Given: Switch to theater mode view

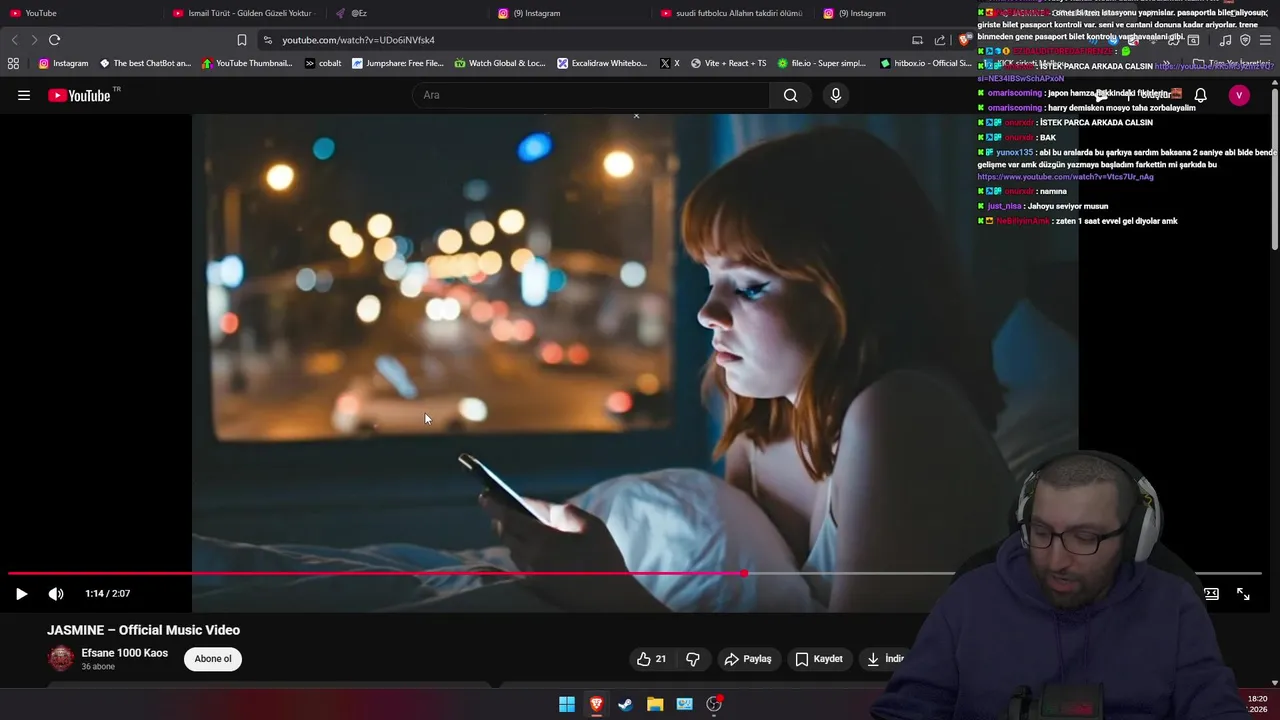Looking at the screenshot, I should (x=1211, y=593).
